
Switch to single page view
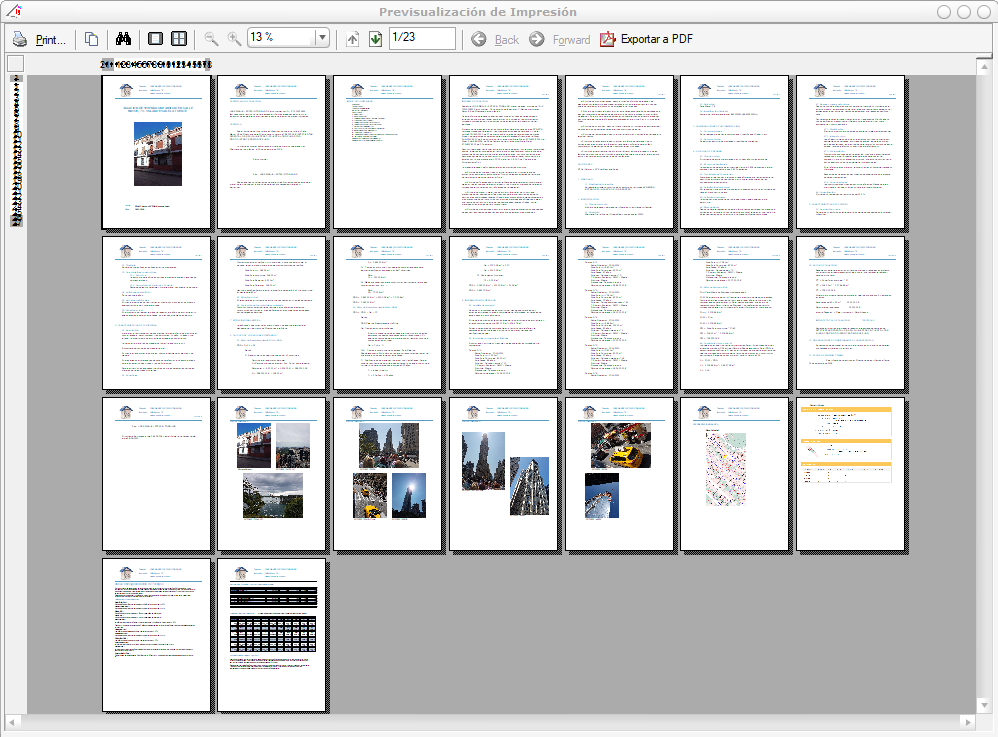click(x=155, y=39)
